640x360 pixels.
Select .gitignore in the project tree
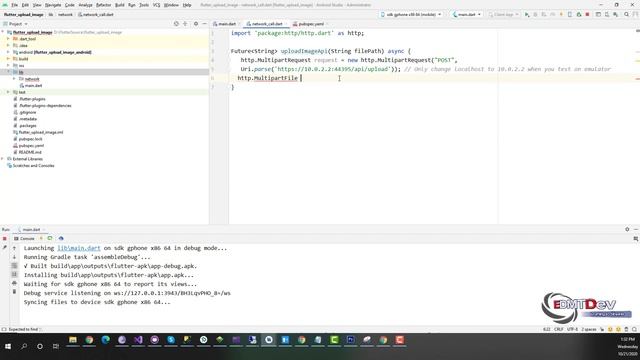27,112
